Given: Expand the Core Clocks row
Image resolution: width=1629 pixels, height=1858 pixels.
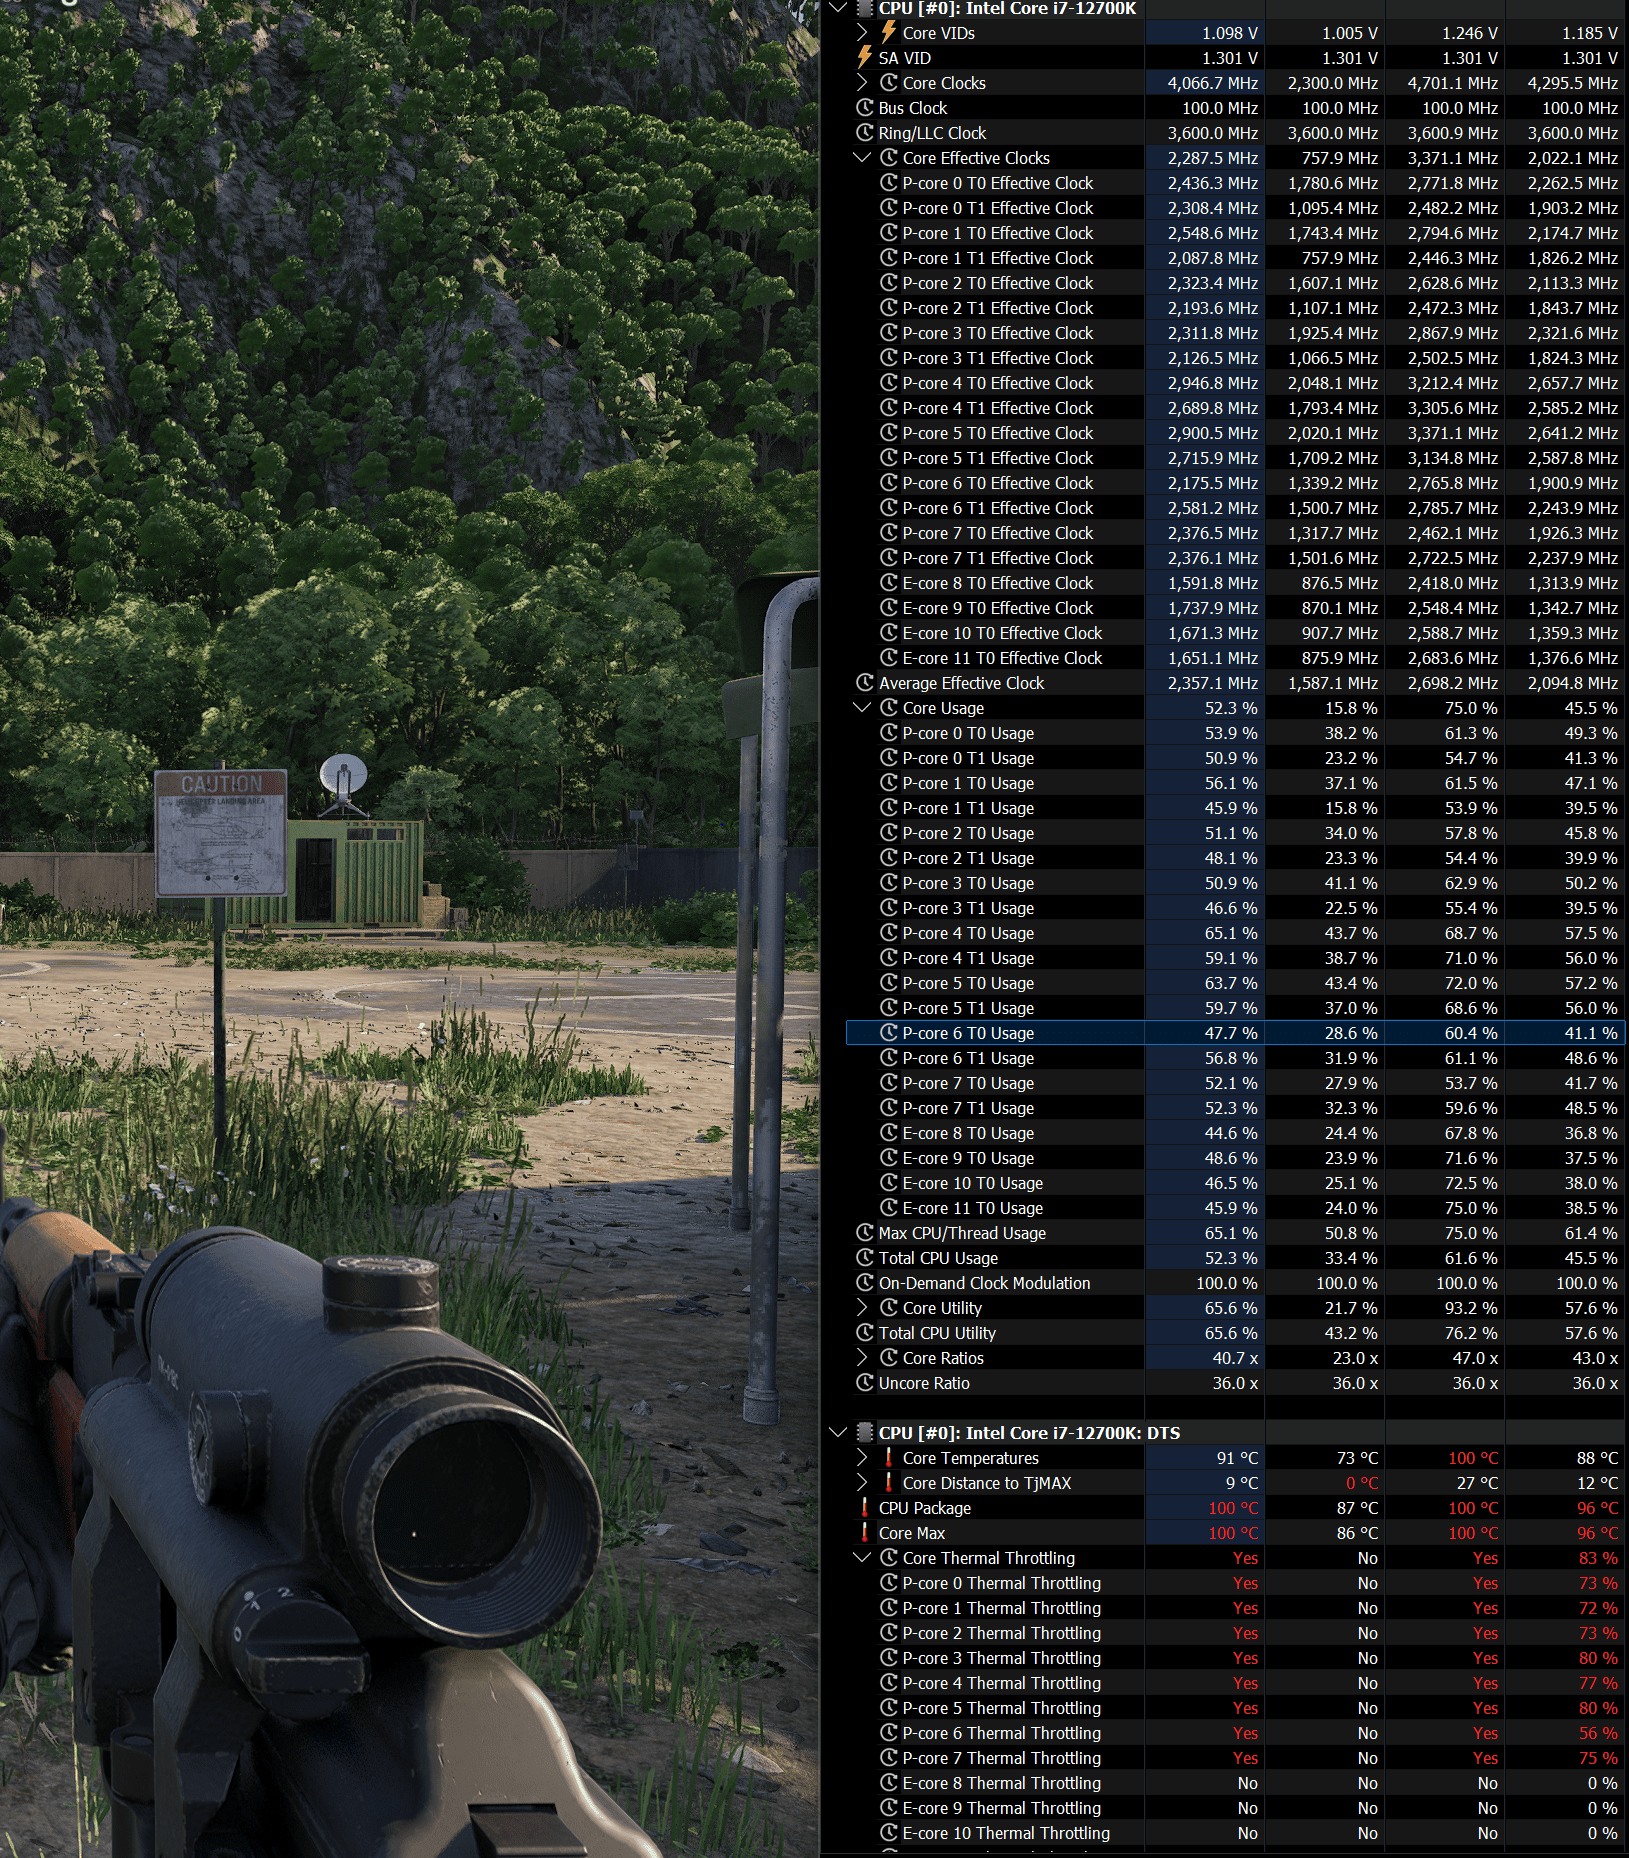Looking at the screenshot, I should click(863, 83).
